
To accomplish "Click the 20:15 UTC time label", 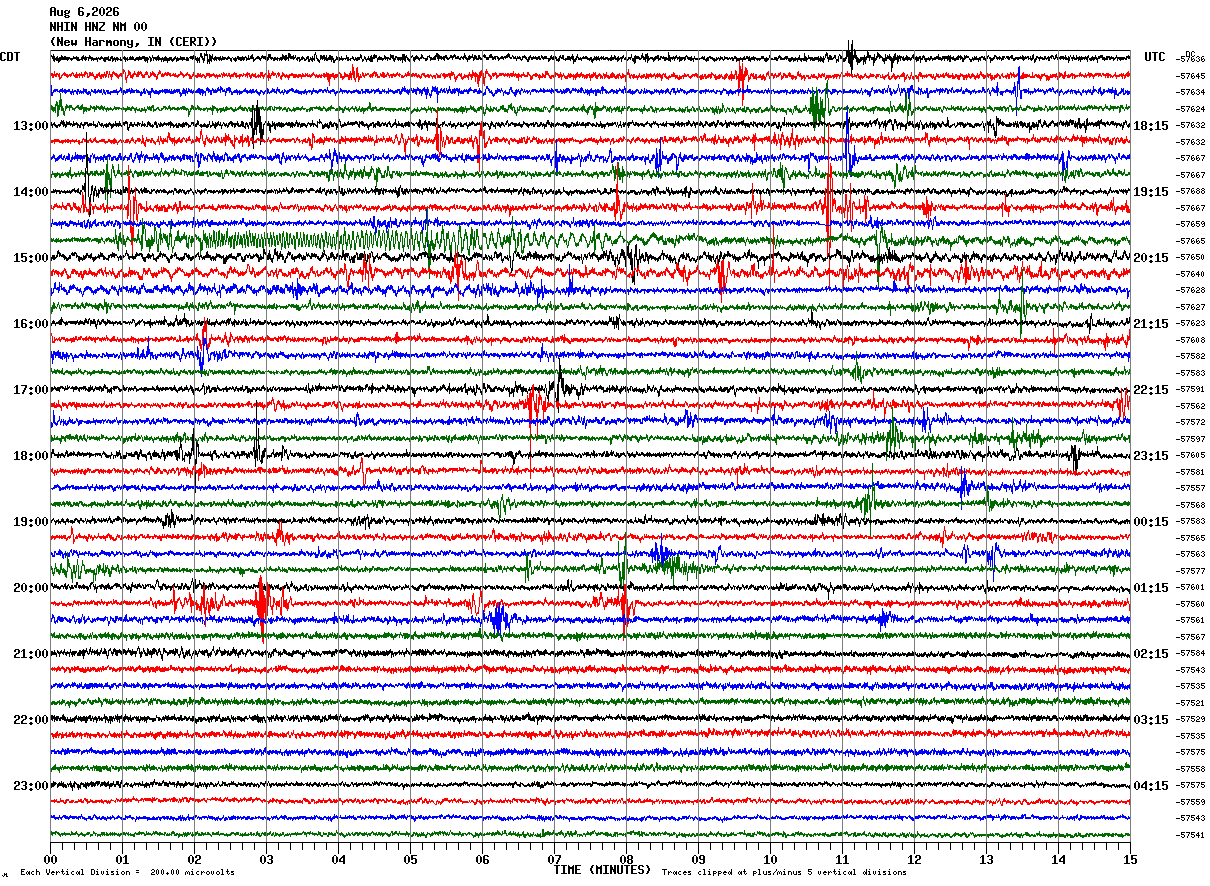I will coord(1151,258).
